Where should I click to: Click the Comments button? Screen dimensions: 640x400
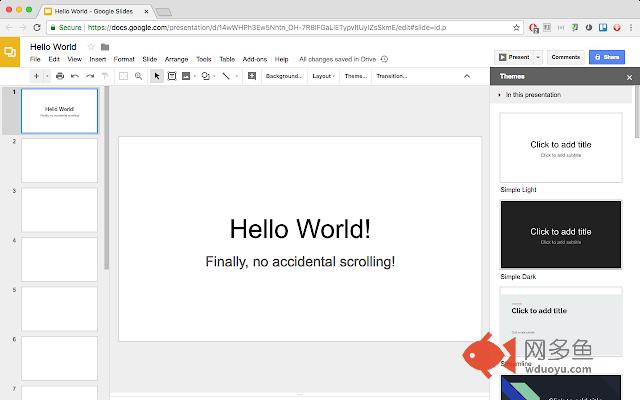[x=565, y=57]
